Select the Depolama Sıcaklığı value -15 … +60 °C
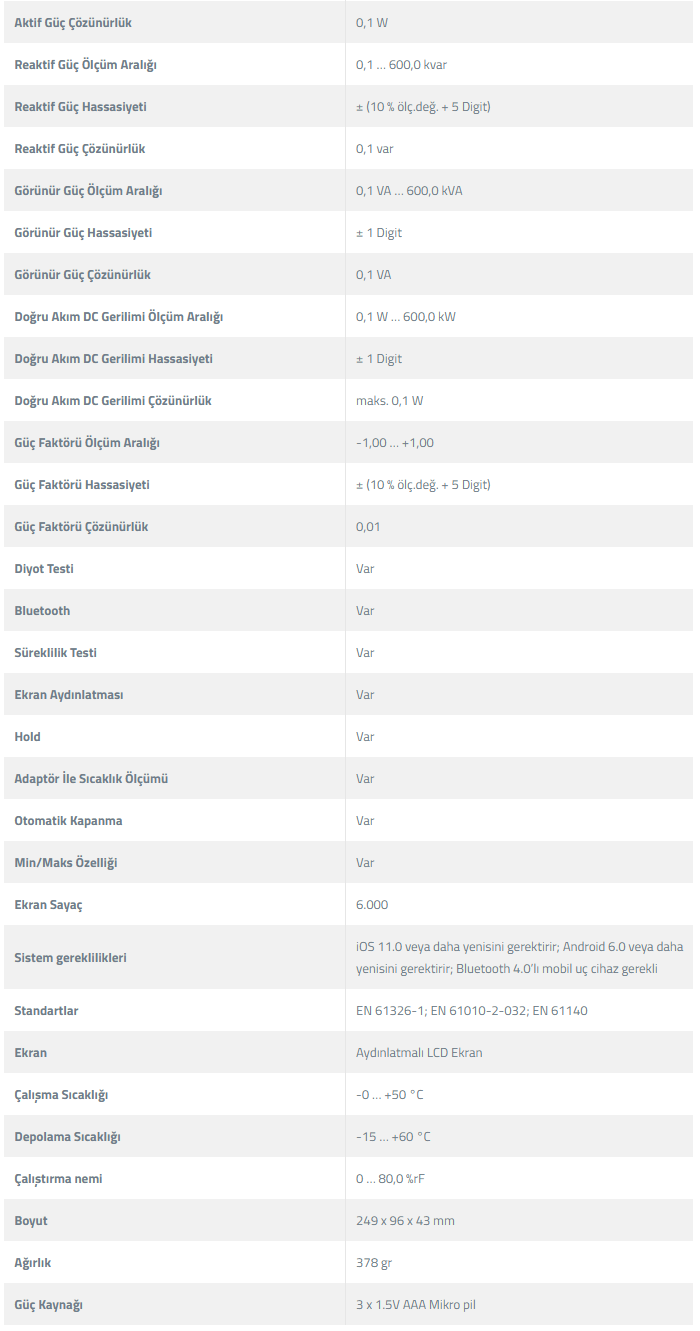Screen dimensions: 700x1331 [x=393, y=1137]
